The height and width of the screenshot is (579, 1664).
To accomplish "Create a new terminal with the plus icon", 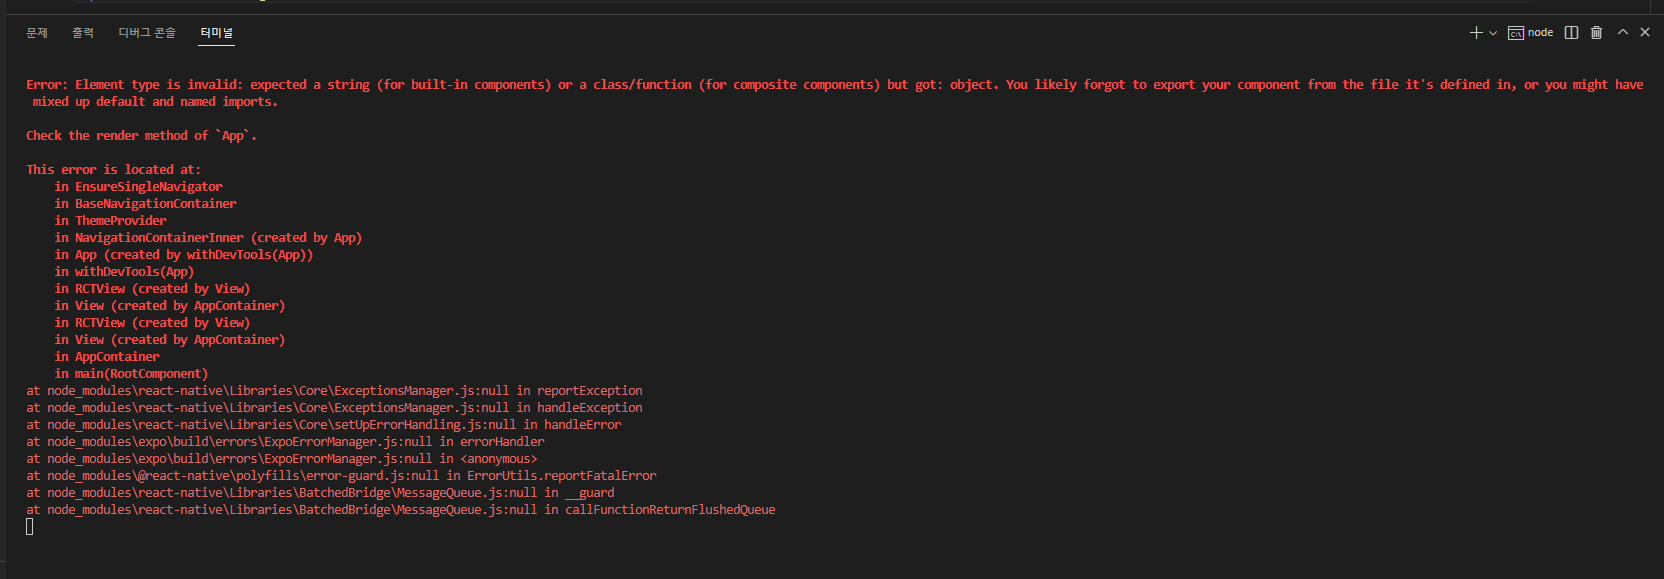I will click(1476, 33).
